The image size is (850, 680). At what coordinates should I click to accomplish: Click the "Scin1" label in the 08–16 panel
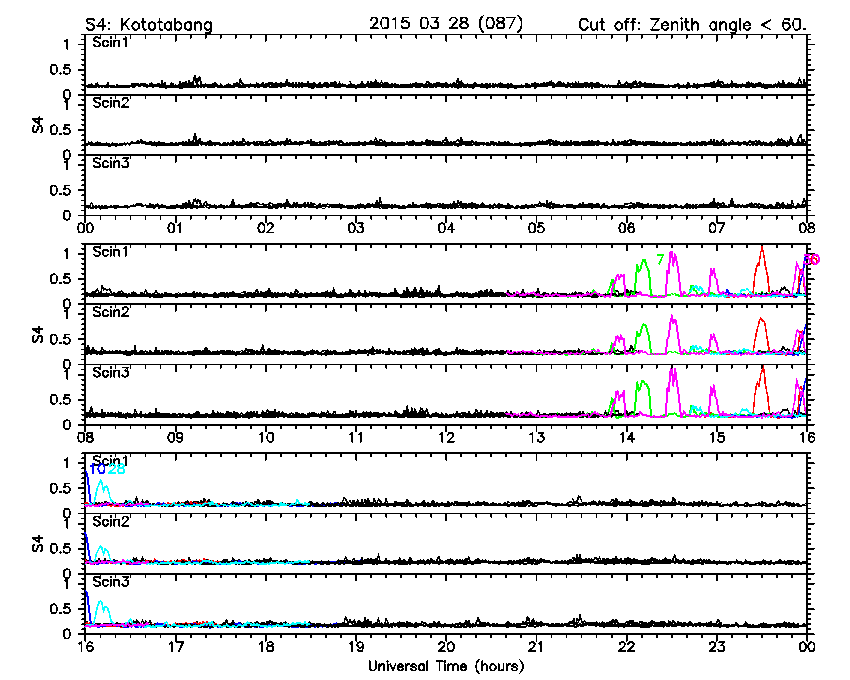pos(111,252)
